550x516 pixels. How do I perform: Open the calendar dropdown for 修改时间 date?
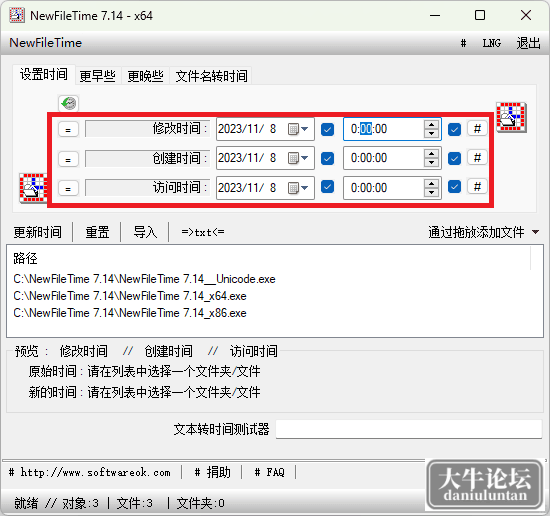pyautogui.click(x=298, y=129)
